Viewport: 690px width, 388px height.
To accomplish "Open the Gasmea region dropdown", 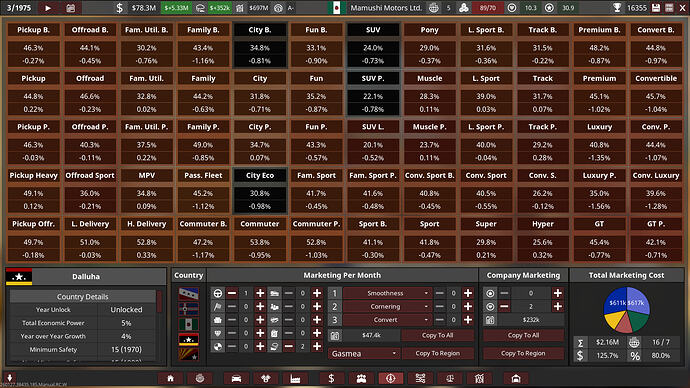I will (363, 353).
